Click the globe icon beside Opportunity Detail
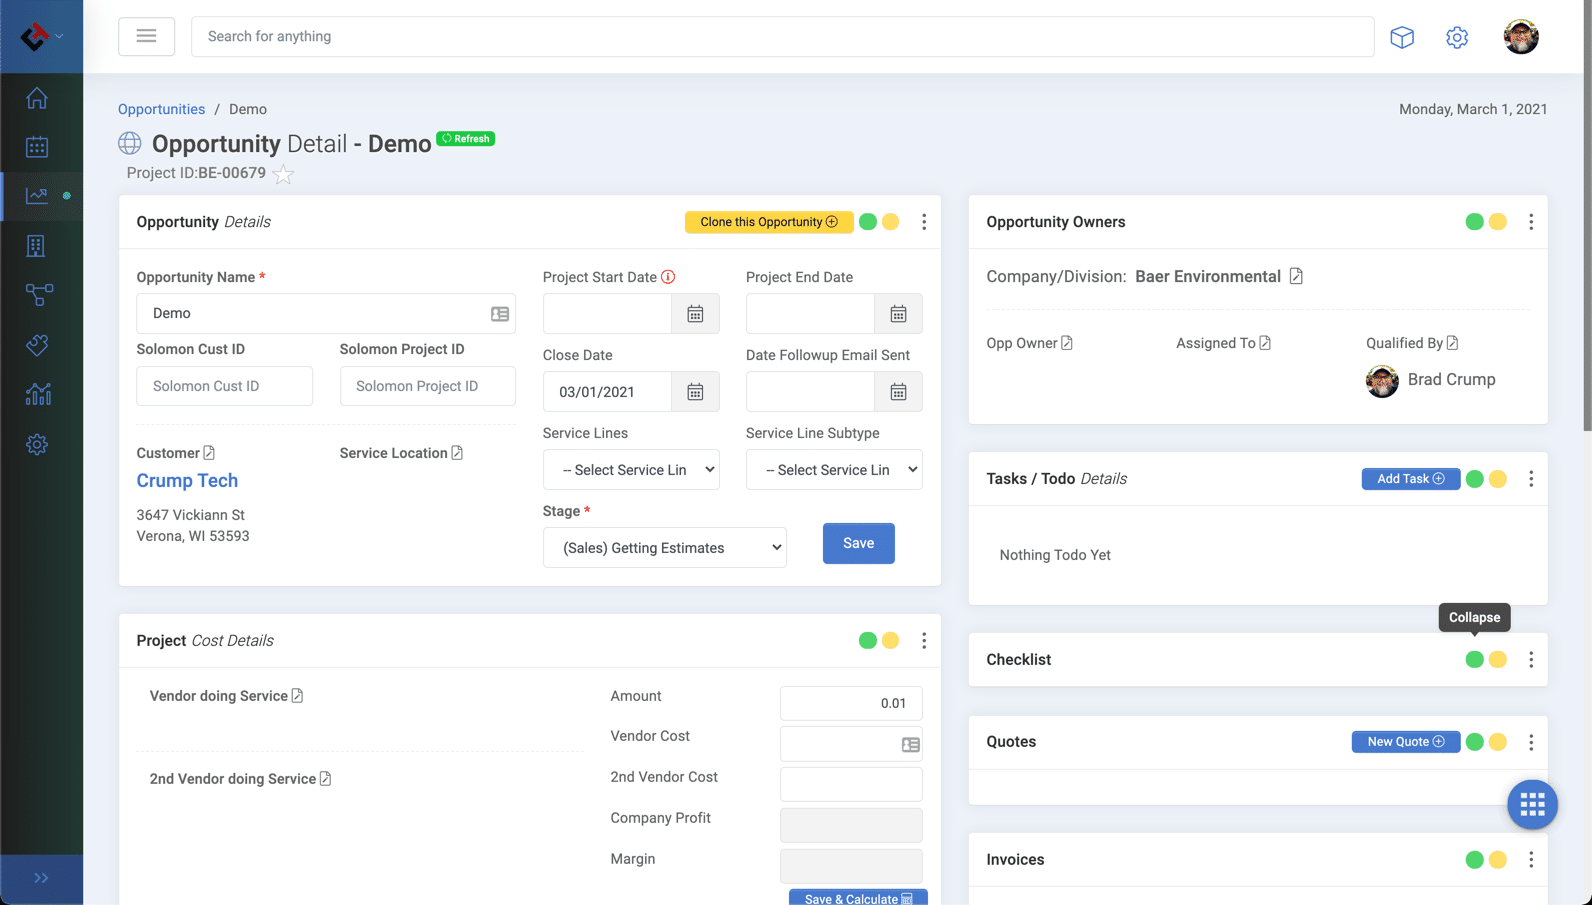This screenshot has width=1592, height=905. pyautogui.click(x=130, y=143)
